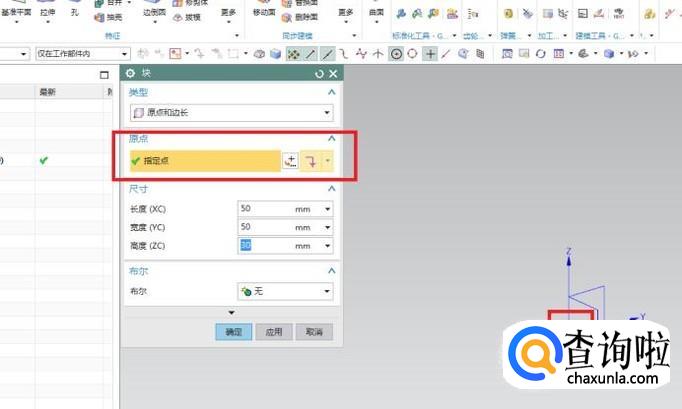Open the 高度 (ZC) unit dropdown arrow
682x409 pixels.
tap(328, 246)
